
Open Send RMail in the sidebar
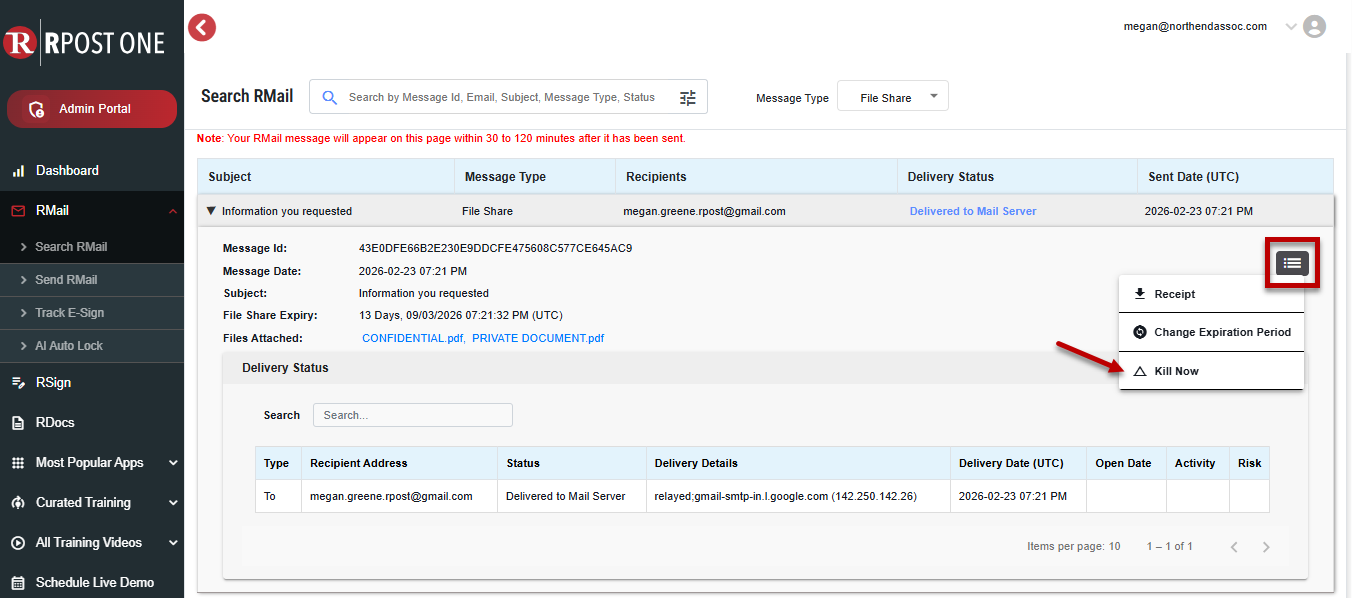pyautogui.click(x=66, y=280)
